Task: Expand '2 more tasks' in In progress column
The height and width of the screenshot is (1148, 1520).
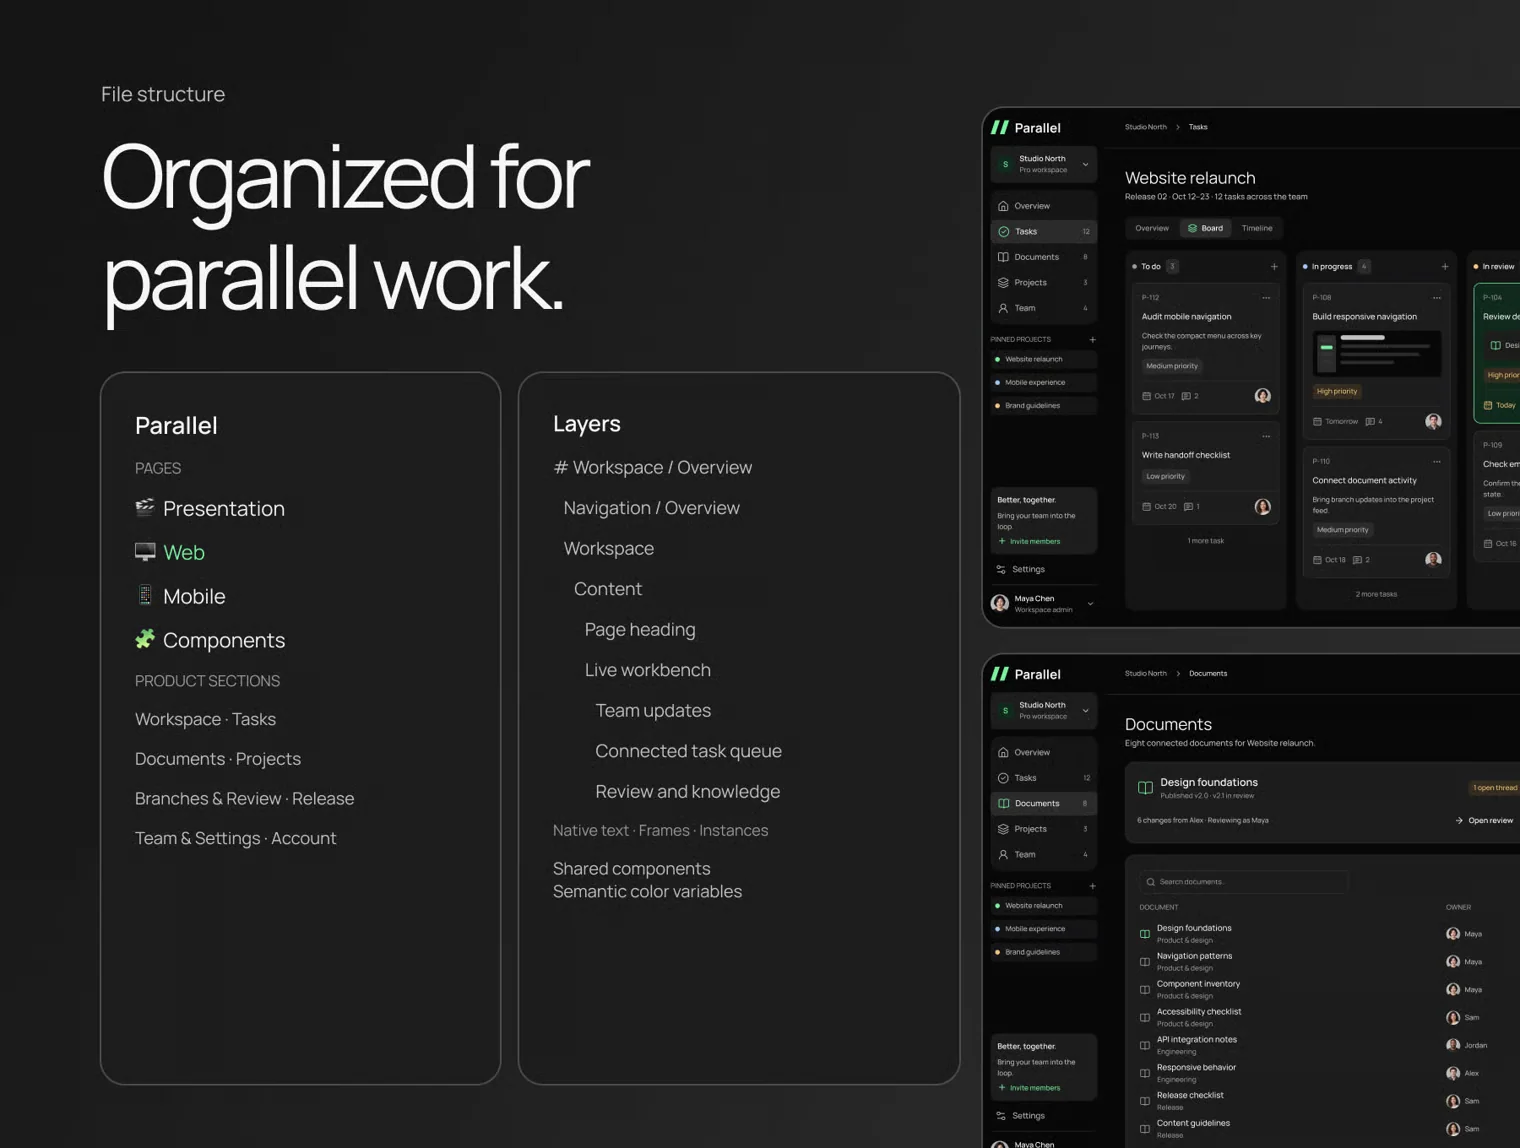Action: click(x=1376, y=594)
